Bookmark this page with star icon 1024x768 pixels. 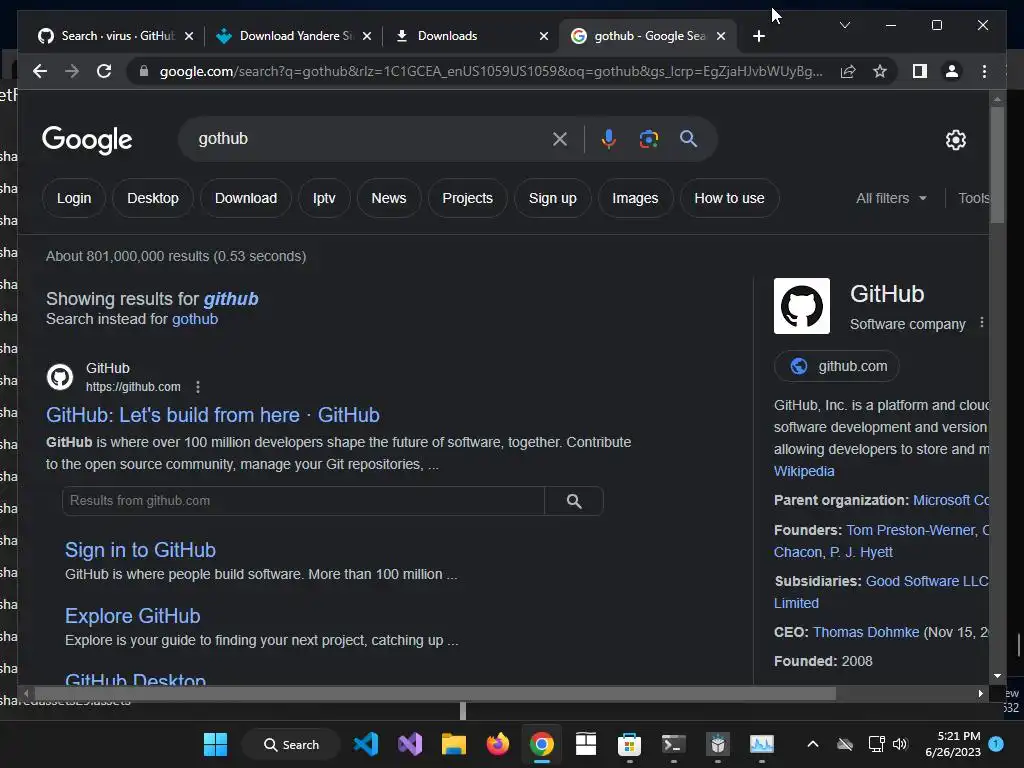880,71
